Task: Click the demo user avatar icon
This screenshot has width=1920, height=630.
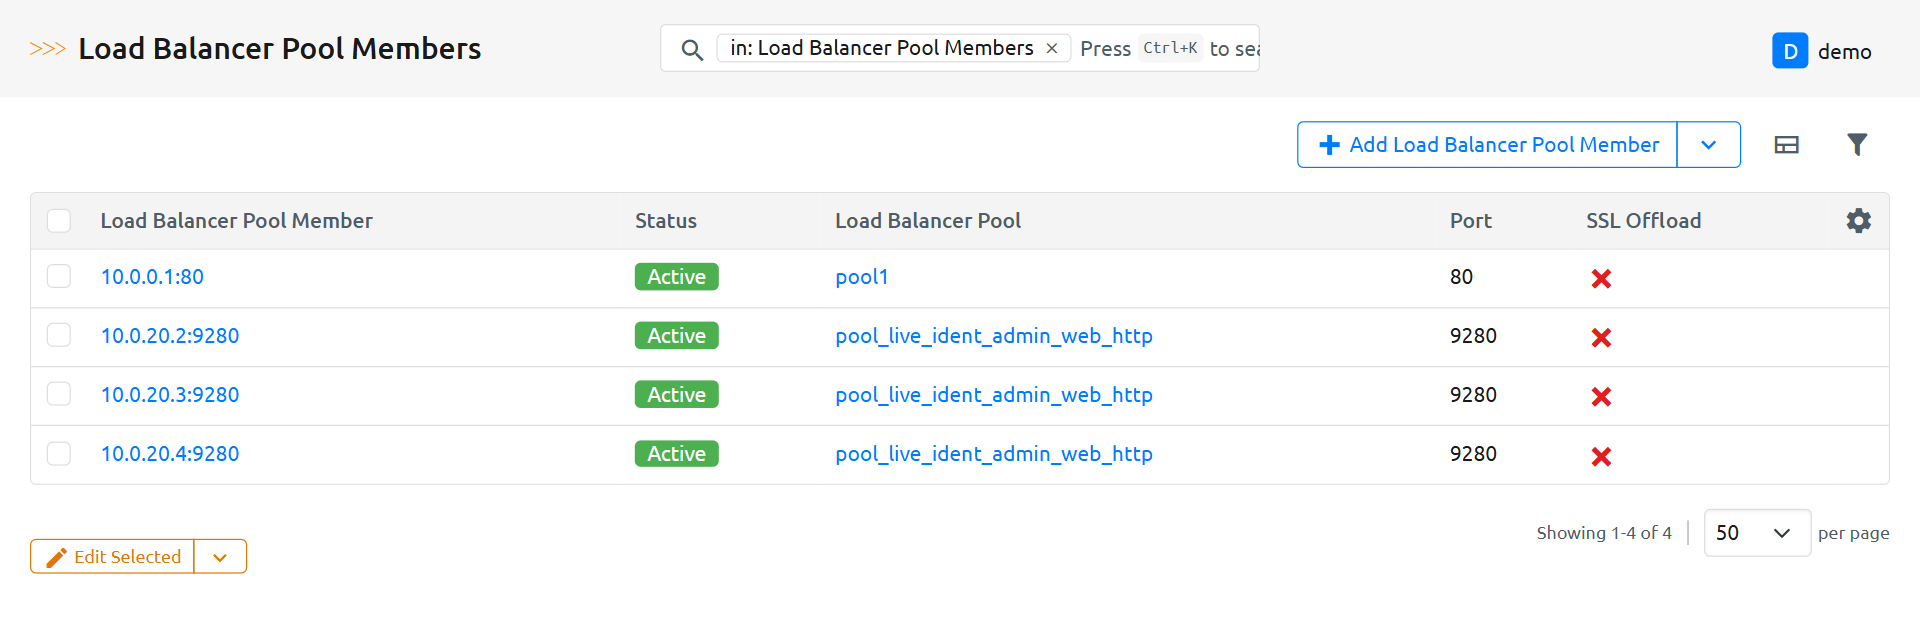Action: [1789, 51]
